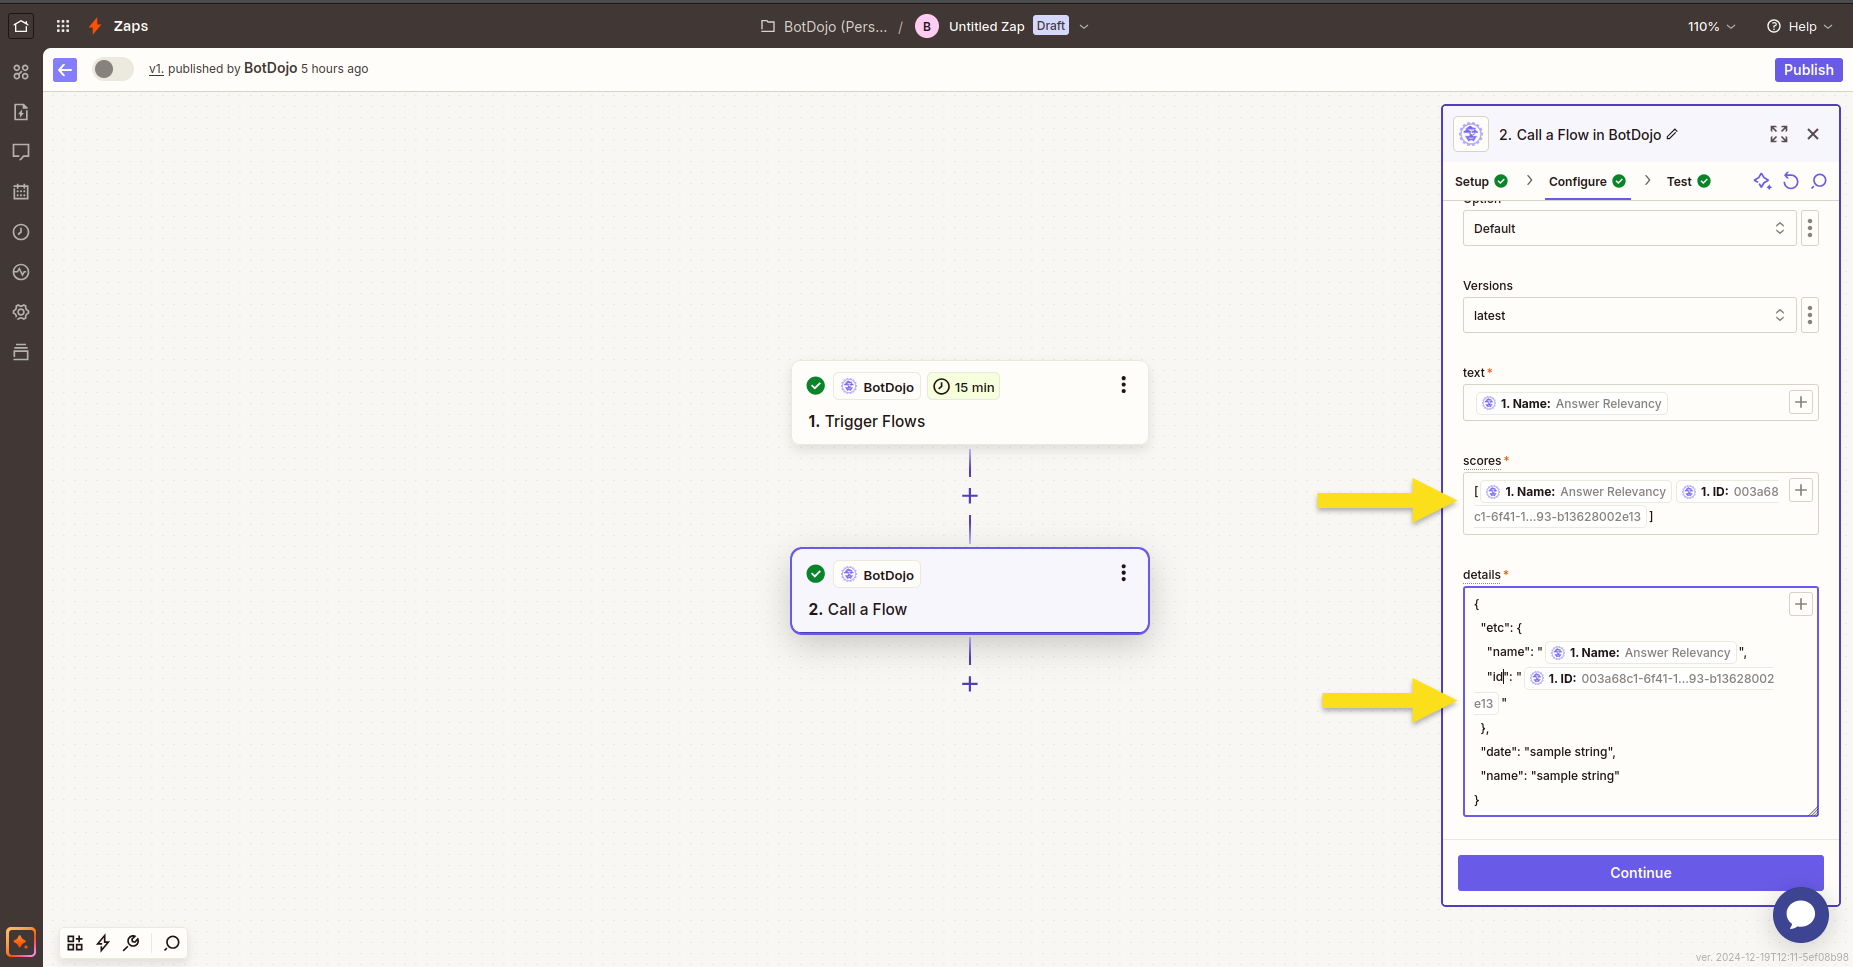This screenshot has height=967, width=1853.
Task: Expand the Untitled Zap name chevron
Action: (x=1084, y=27)
